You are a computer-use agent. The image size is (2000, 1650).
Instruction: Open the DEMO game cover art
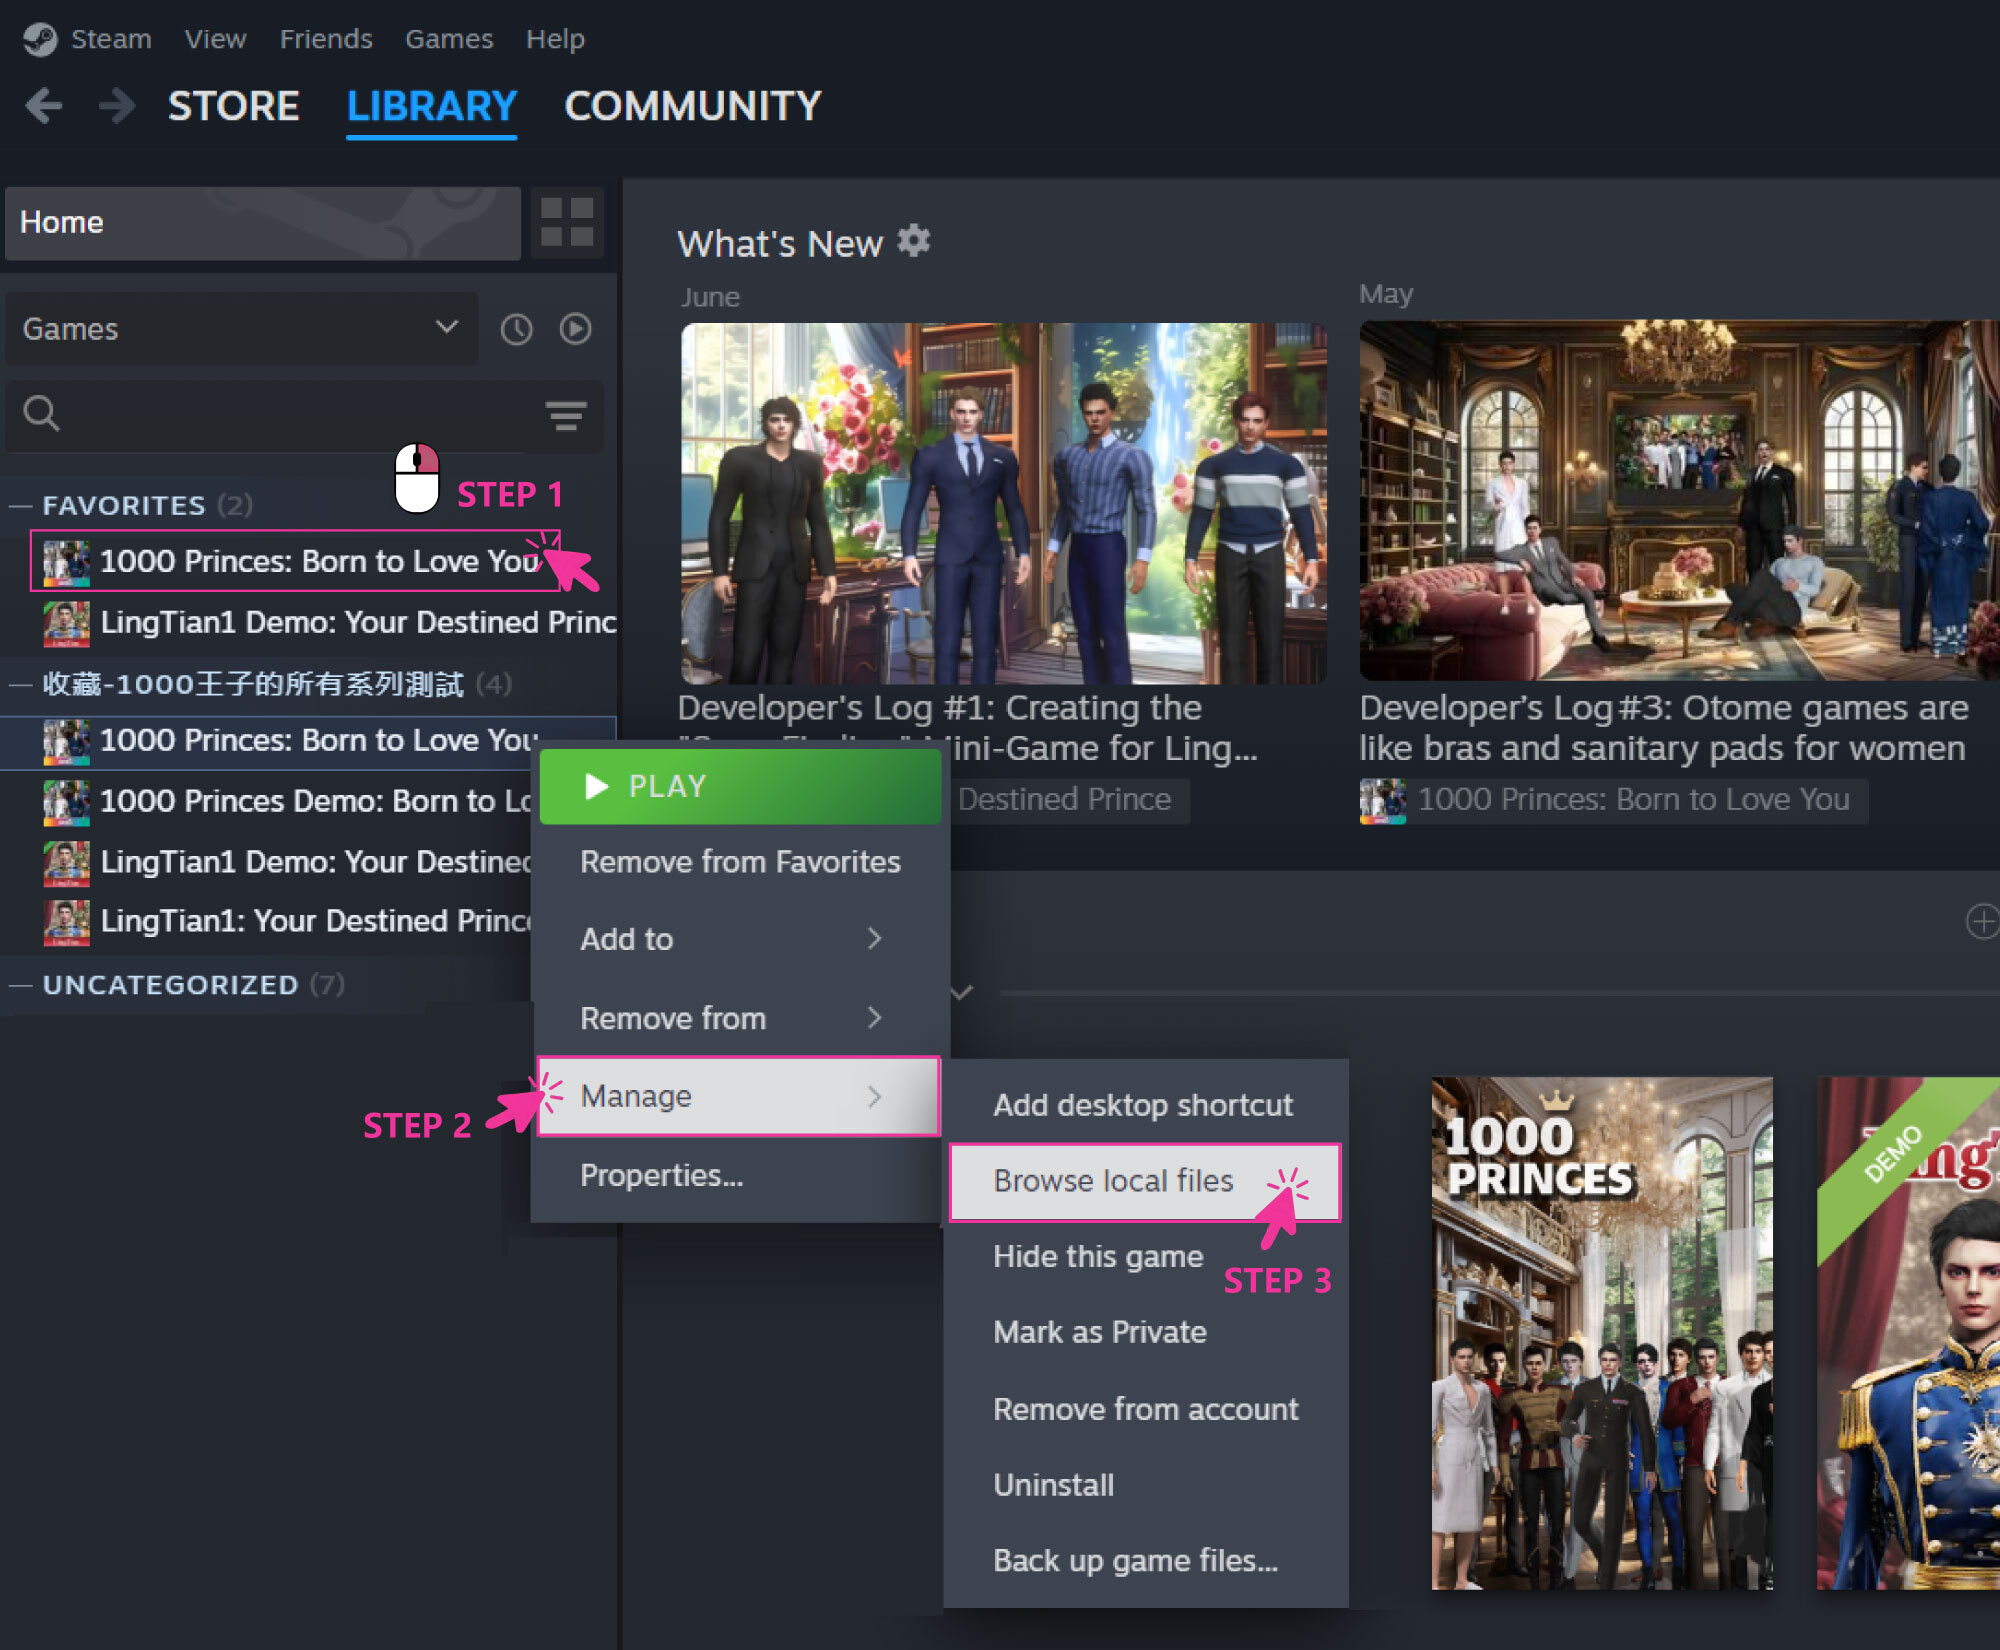click(1908, 1333)
